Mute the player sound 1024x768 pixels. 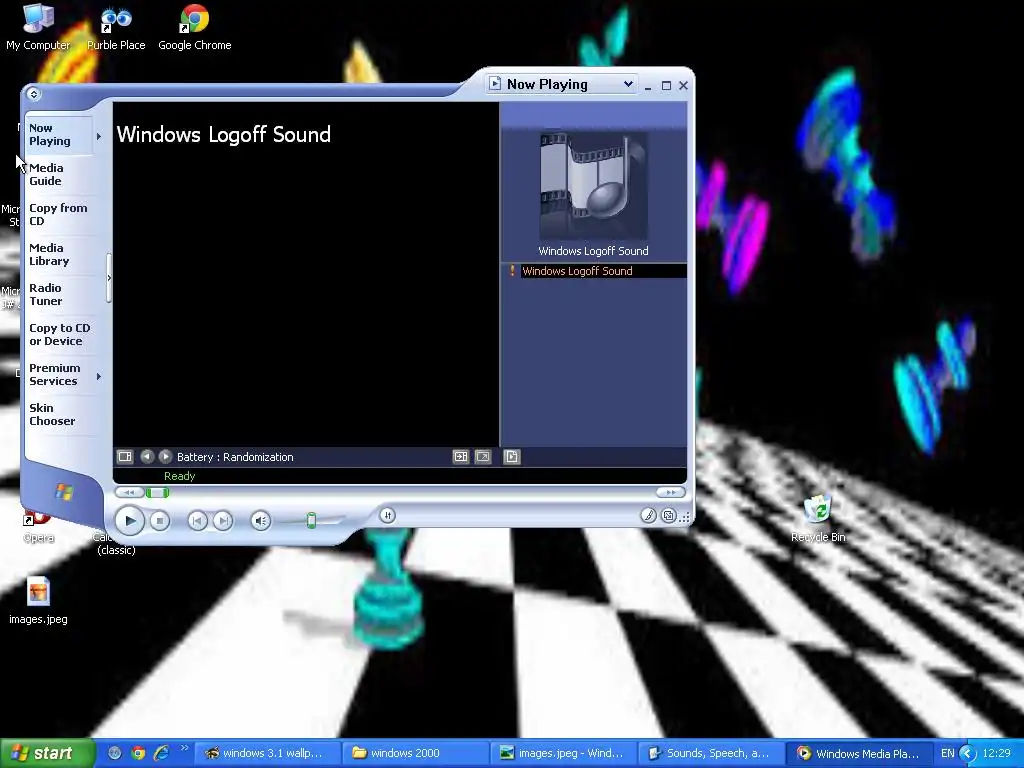(261, 520)
